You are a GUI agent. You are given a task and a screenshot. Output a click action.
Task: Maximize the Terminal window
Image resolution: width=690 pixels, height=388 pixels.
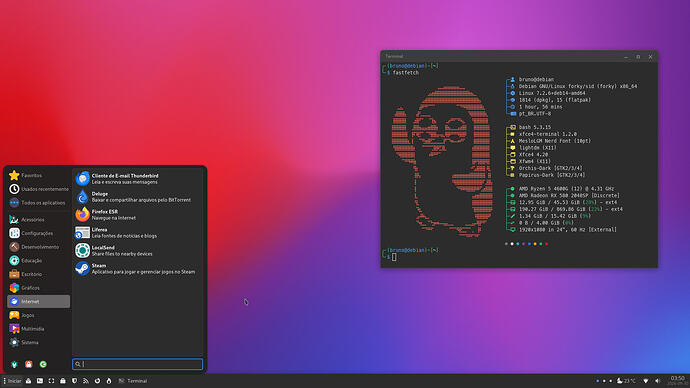click(638, 57)
